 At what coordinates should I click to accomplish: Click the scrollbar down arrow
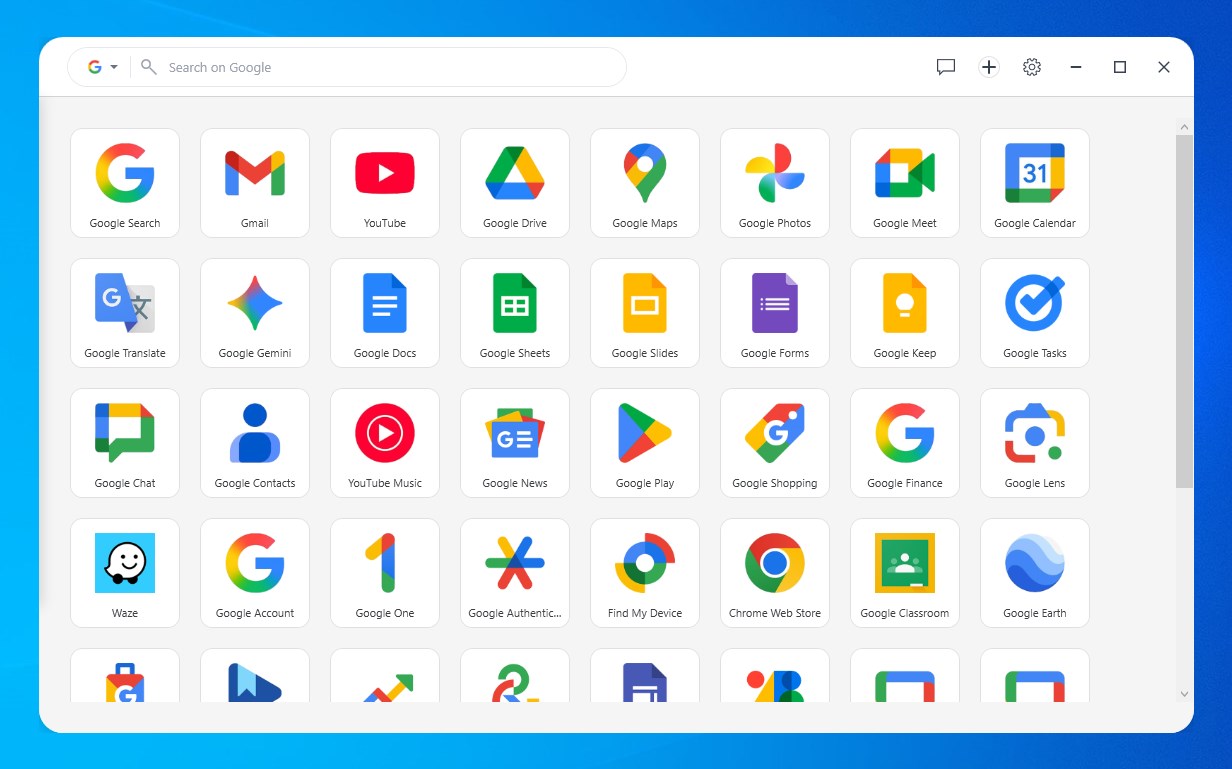tap(1184, 694)
